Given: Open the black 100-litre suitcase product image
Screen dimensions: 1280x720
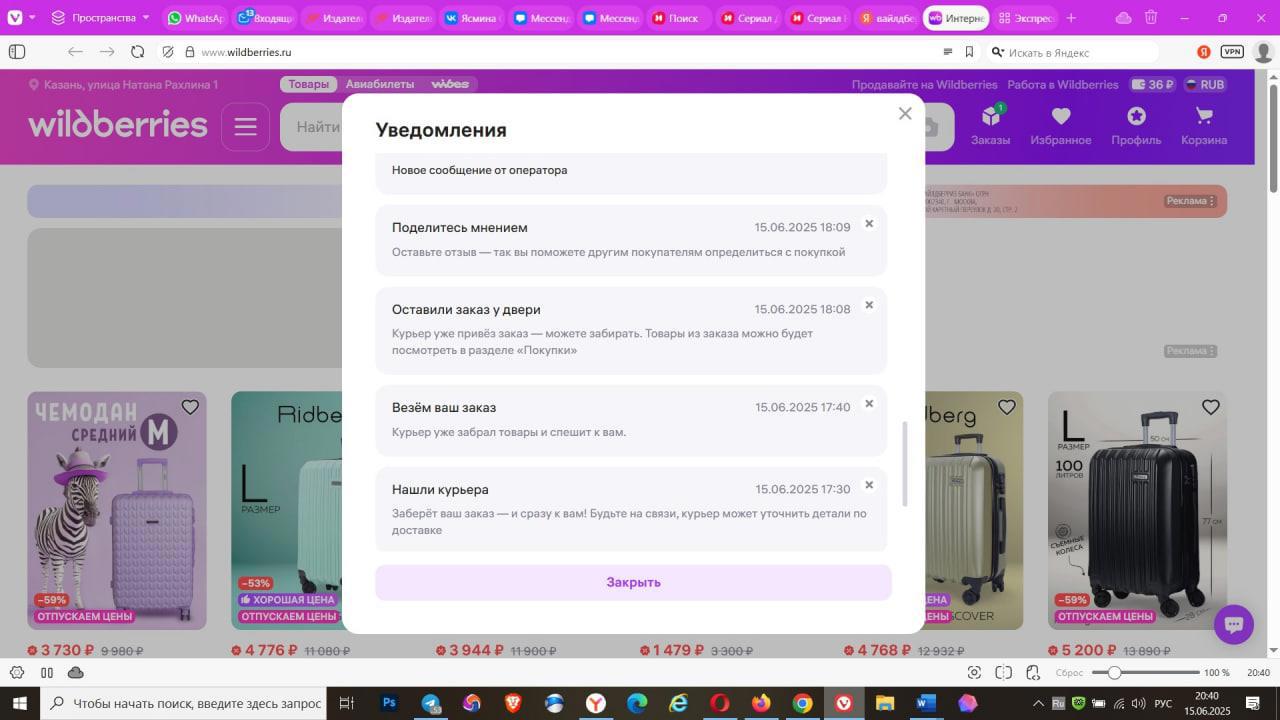Looking at the screenshot, I should pyautogui.click(x=1137, y=510).
